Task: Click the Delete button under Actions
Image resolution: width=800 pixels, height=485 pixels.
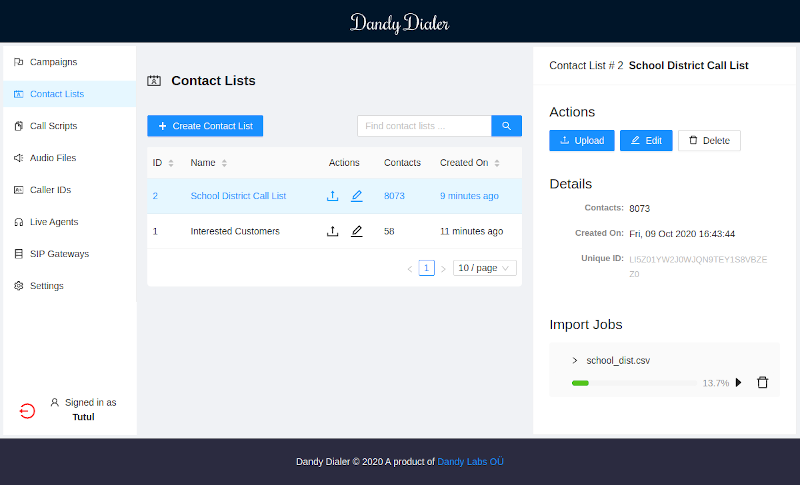Action: point(709,141)
